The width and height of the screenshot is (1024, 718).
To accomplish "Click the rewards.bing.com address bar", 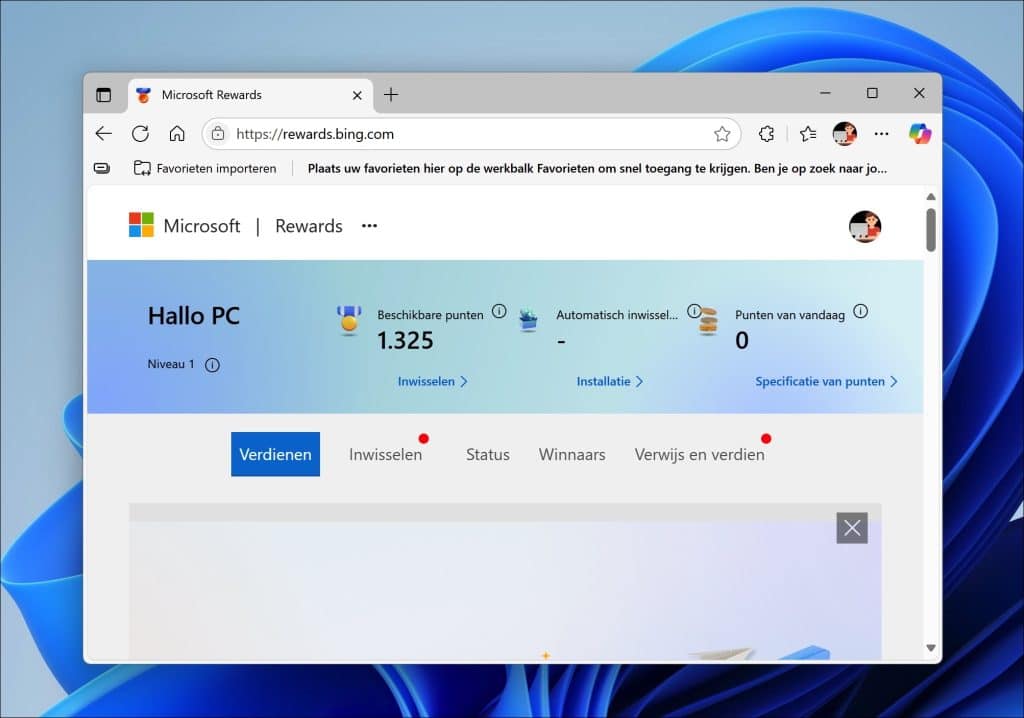I will (x=471, y=134).
